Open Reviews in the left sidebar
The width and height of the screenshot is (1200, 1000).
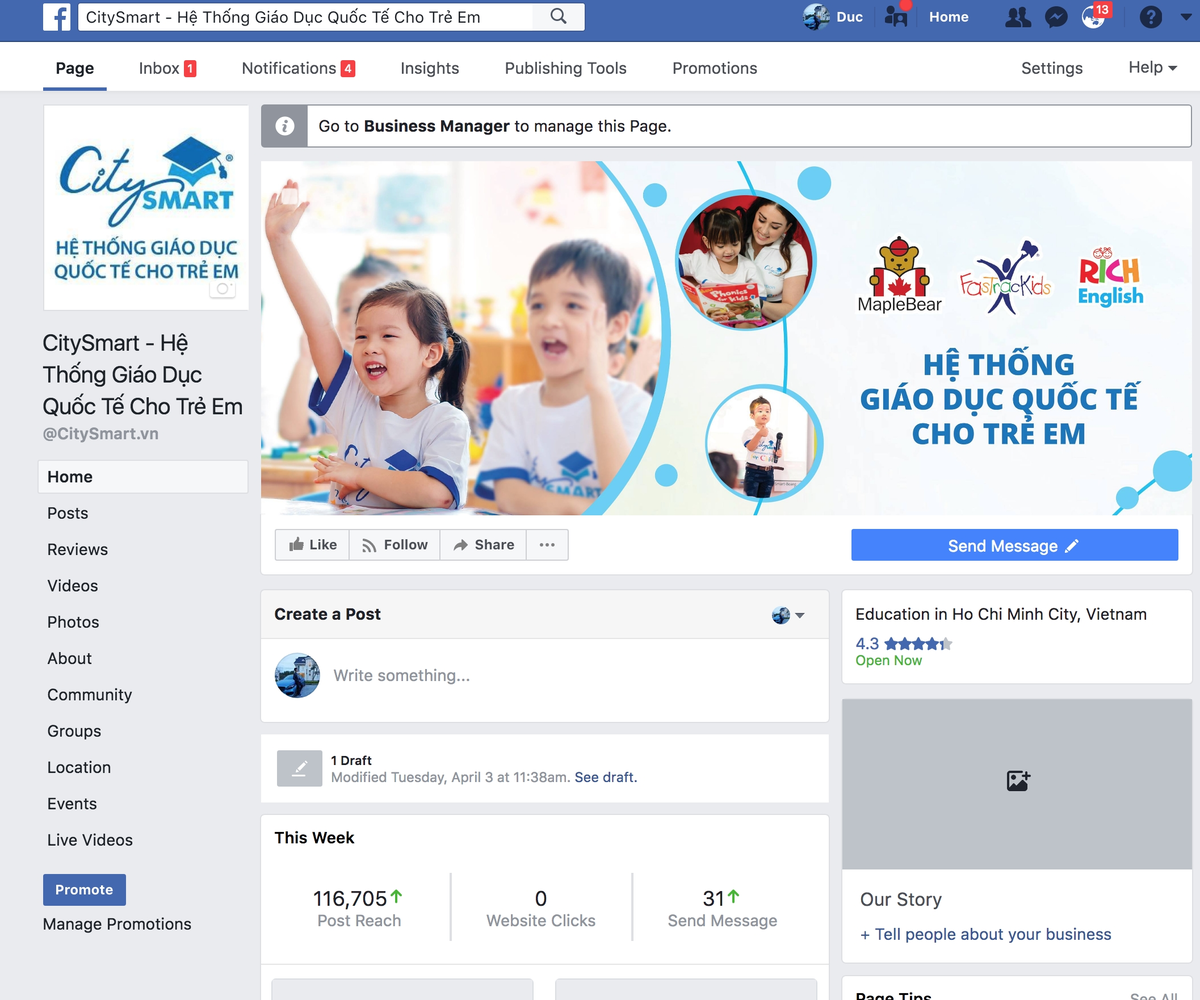coord(77,549)
